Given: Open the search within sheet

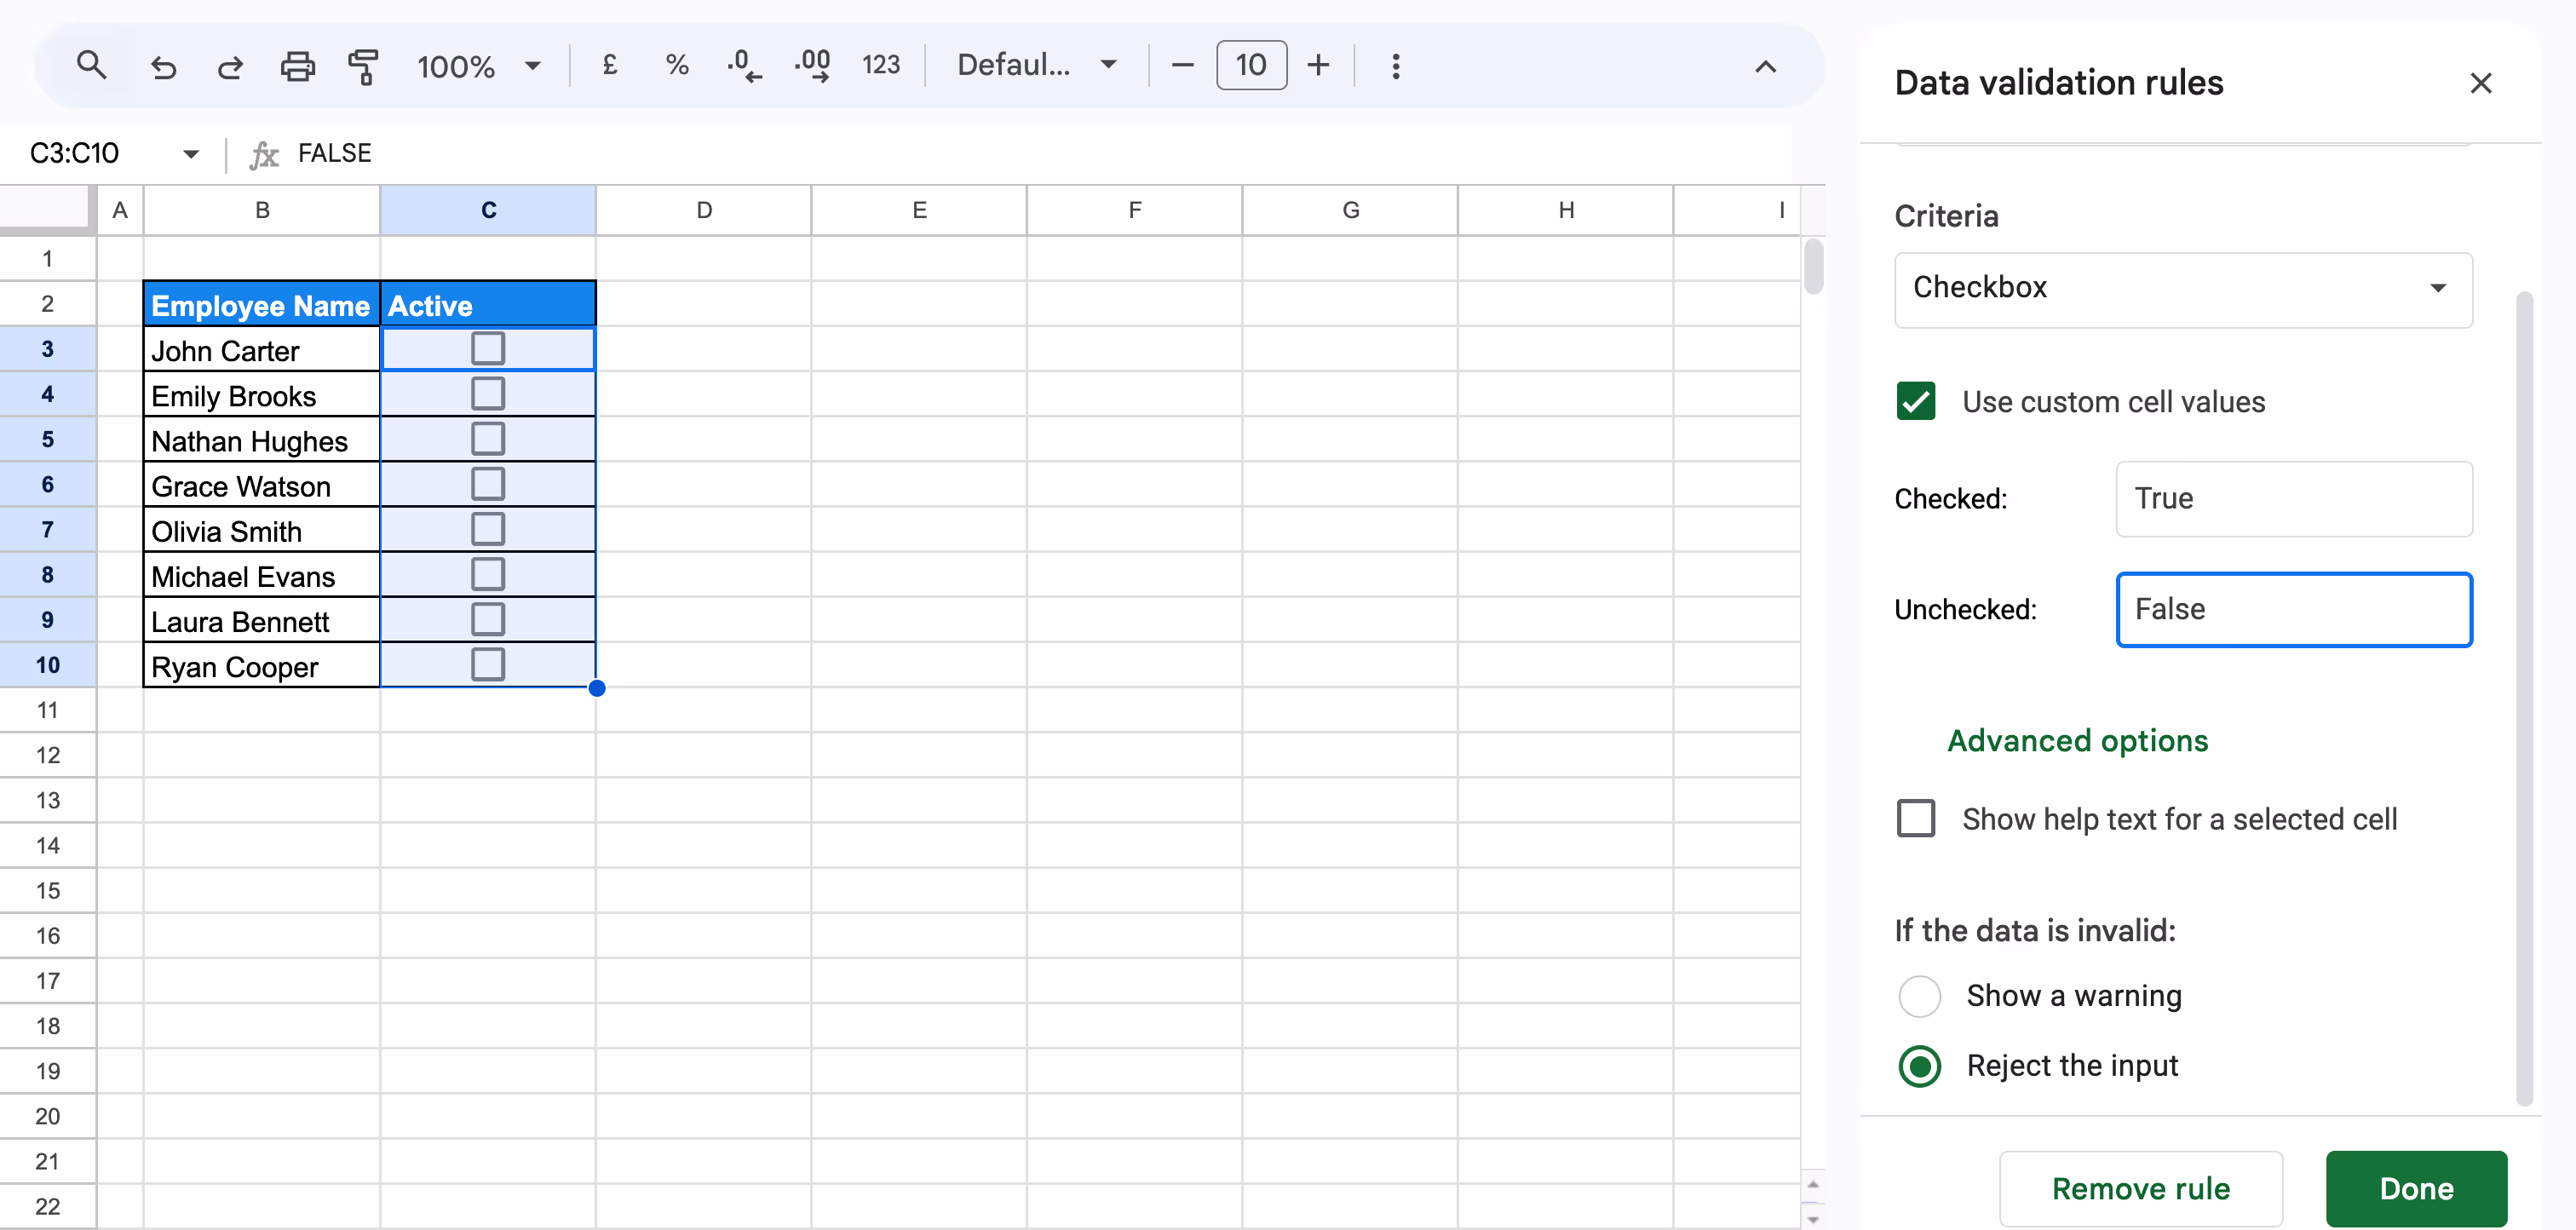Looking at the screenshot, I should [x=92, y=65].
